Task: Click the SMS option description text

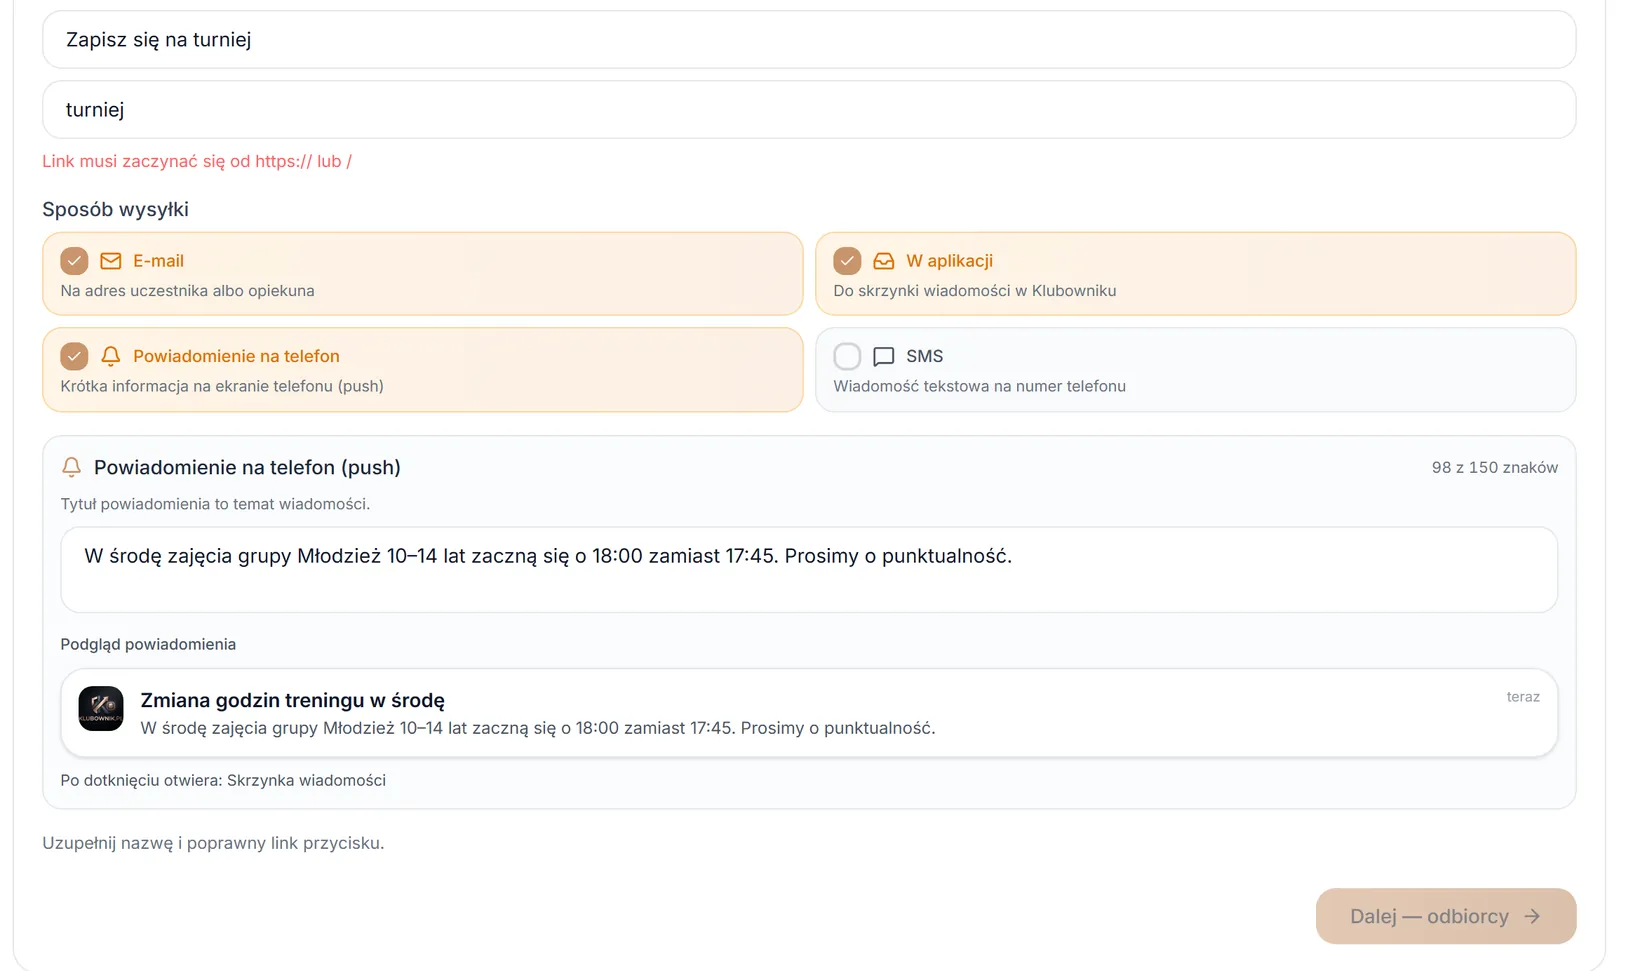Action: pyautogui.click(x=979, y=386)
